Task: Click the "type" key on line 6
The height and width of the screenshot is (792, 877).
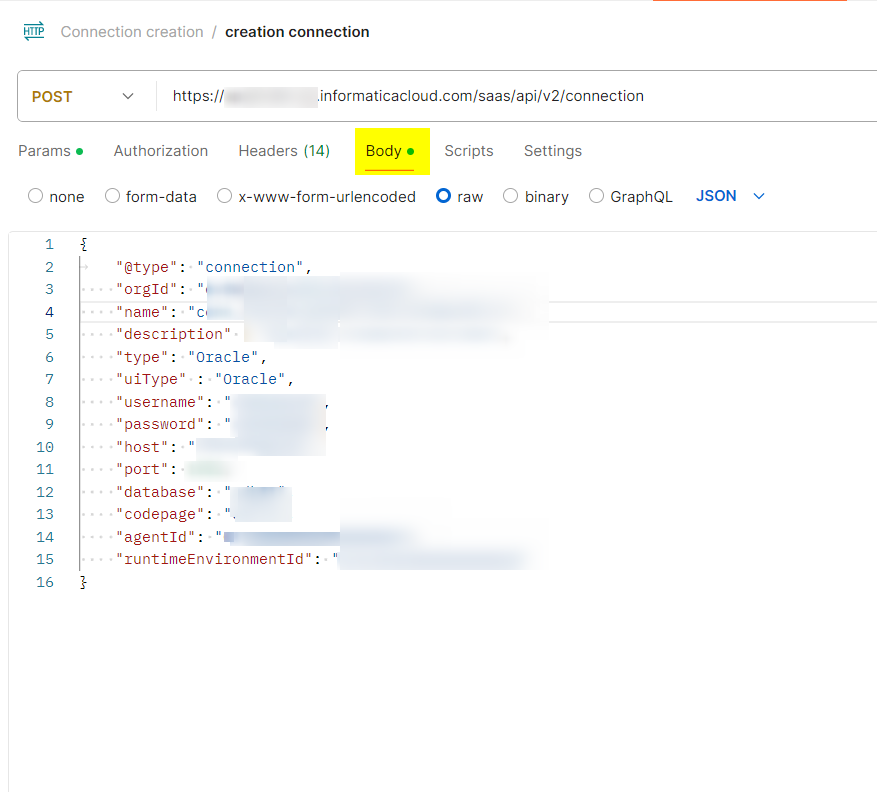Action: pyautogui.click(x=142, y=357)
